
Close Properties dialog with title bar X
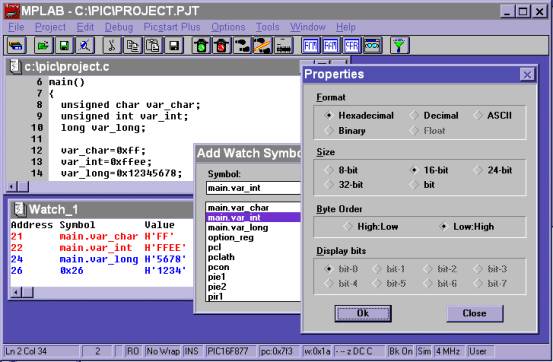click(x=527, y=74)
